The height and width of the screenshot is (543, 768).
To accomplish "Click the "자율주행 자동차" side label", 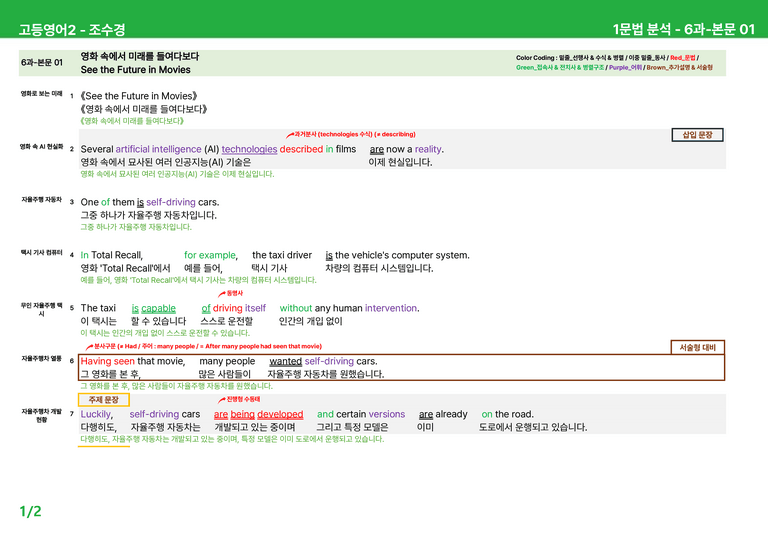I will pyautogui.click(x=41, y=199).
